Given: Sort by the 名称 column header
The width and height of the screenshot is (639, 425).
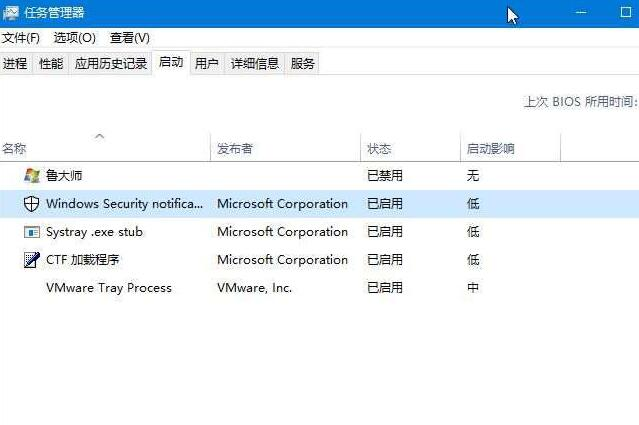Looking at the screenshot, I should coord(14,149).
